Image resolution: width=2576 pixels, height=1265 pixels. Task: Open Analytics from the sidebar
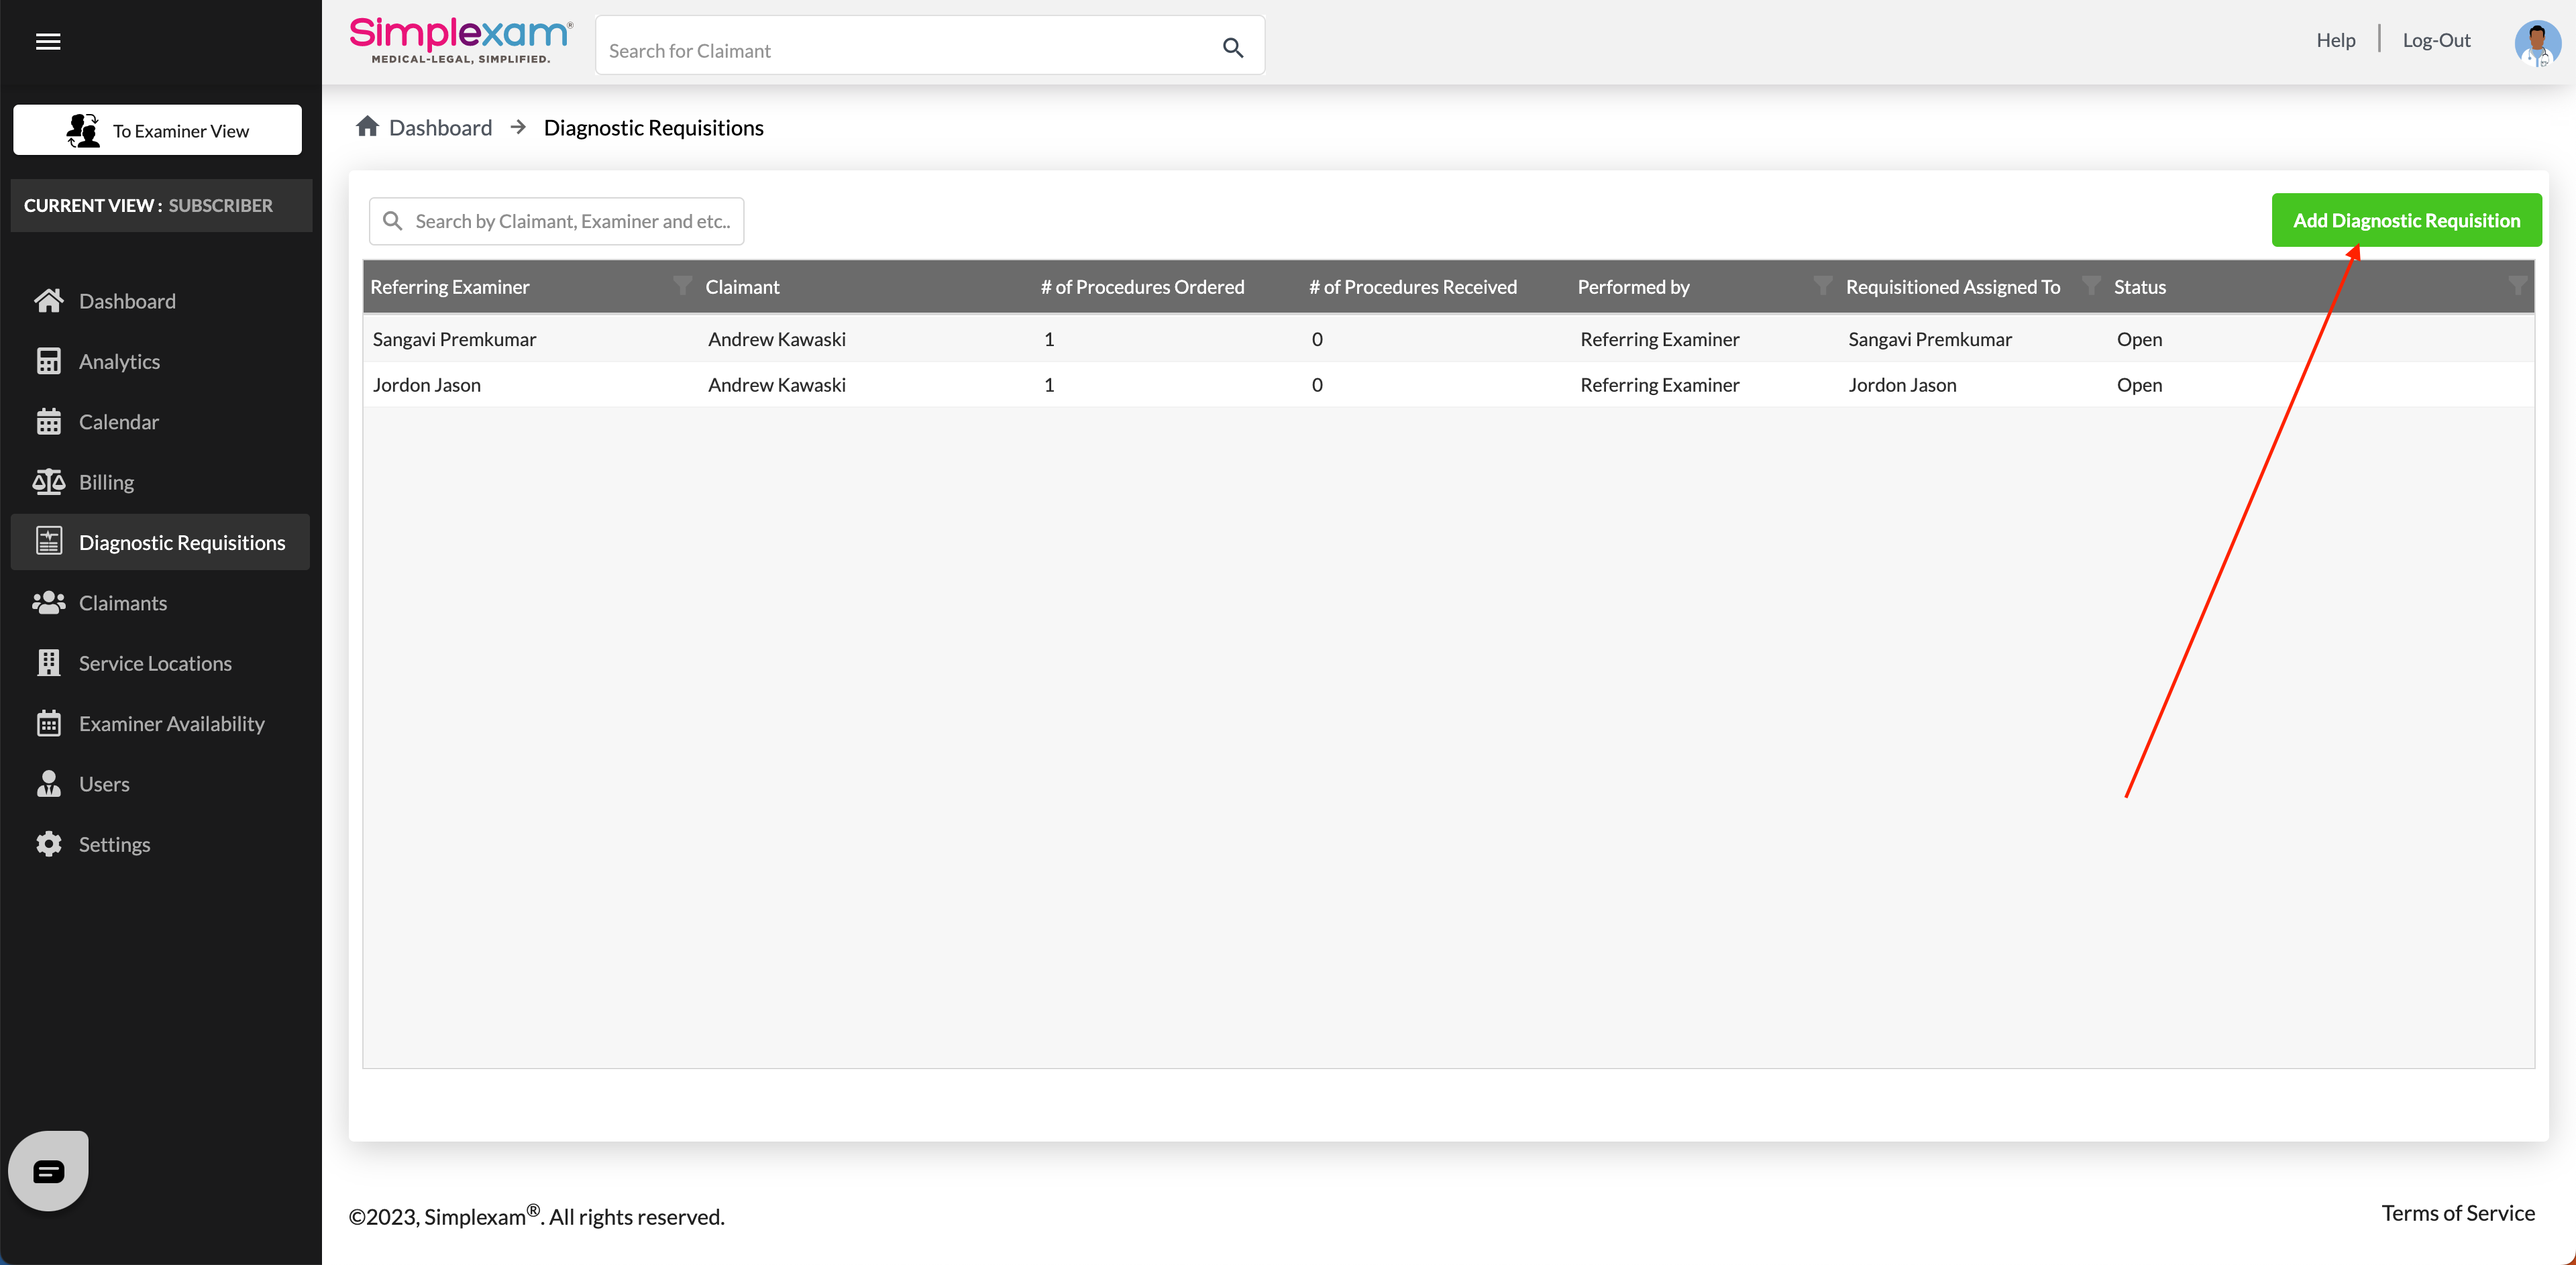coord(118,361)
